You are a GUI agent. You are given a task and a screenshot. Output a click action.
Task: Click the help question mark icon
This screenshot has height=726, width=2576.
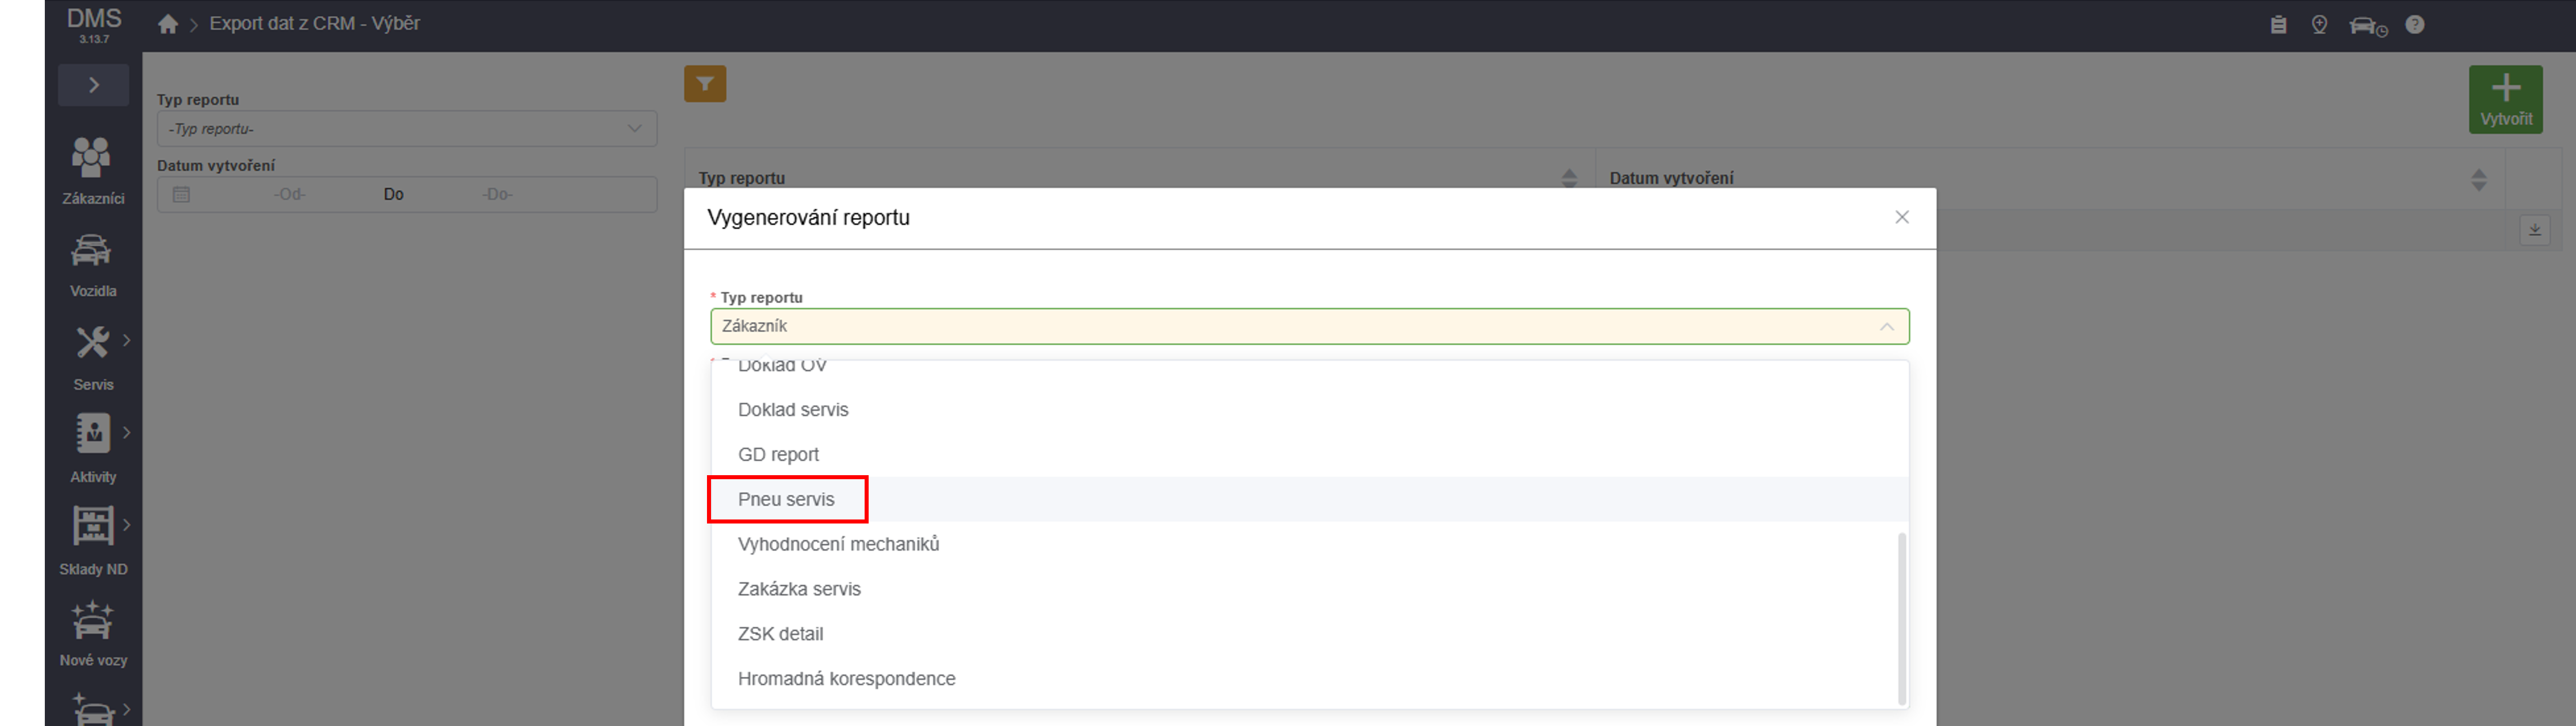[x=2414, y=25]
